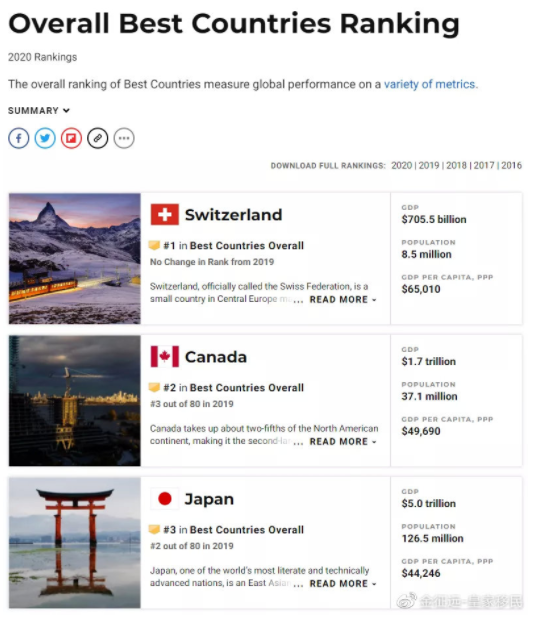Expand Switzerland description with READ MORE
533x621 pixels.
(343, 300)
